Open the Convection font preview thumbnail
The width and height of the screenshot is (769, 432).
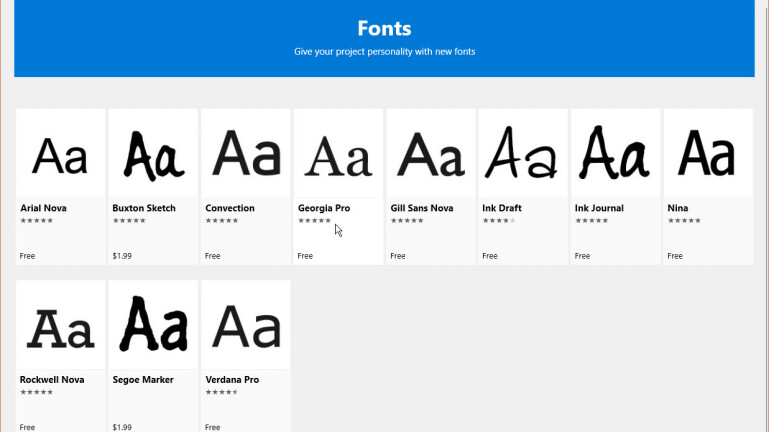(x=246, y=153)
